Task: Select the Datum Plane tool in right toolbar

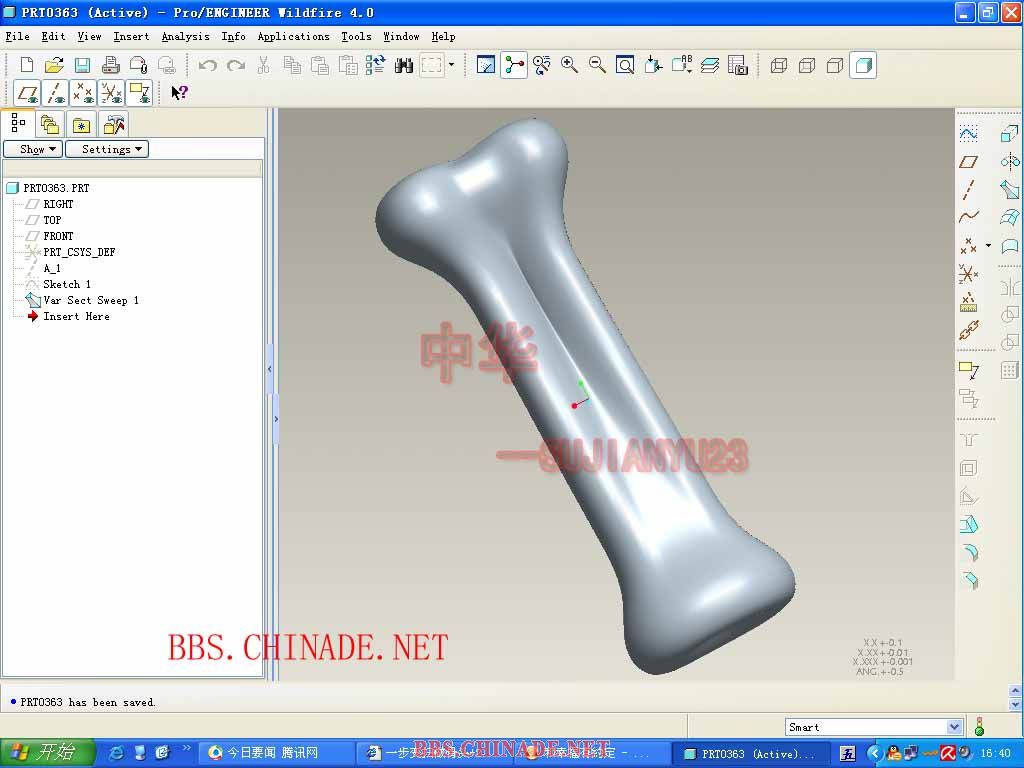Action: [x=968, y=162]
